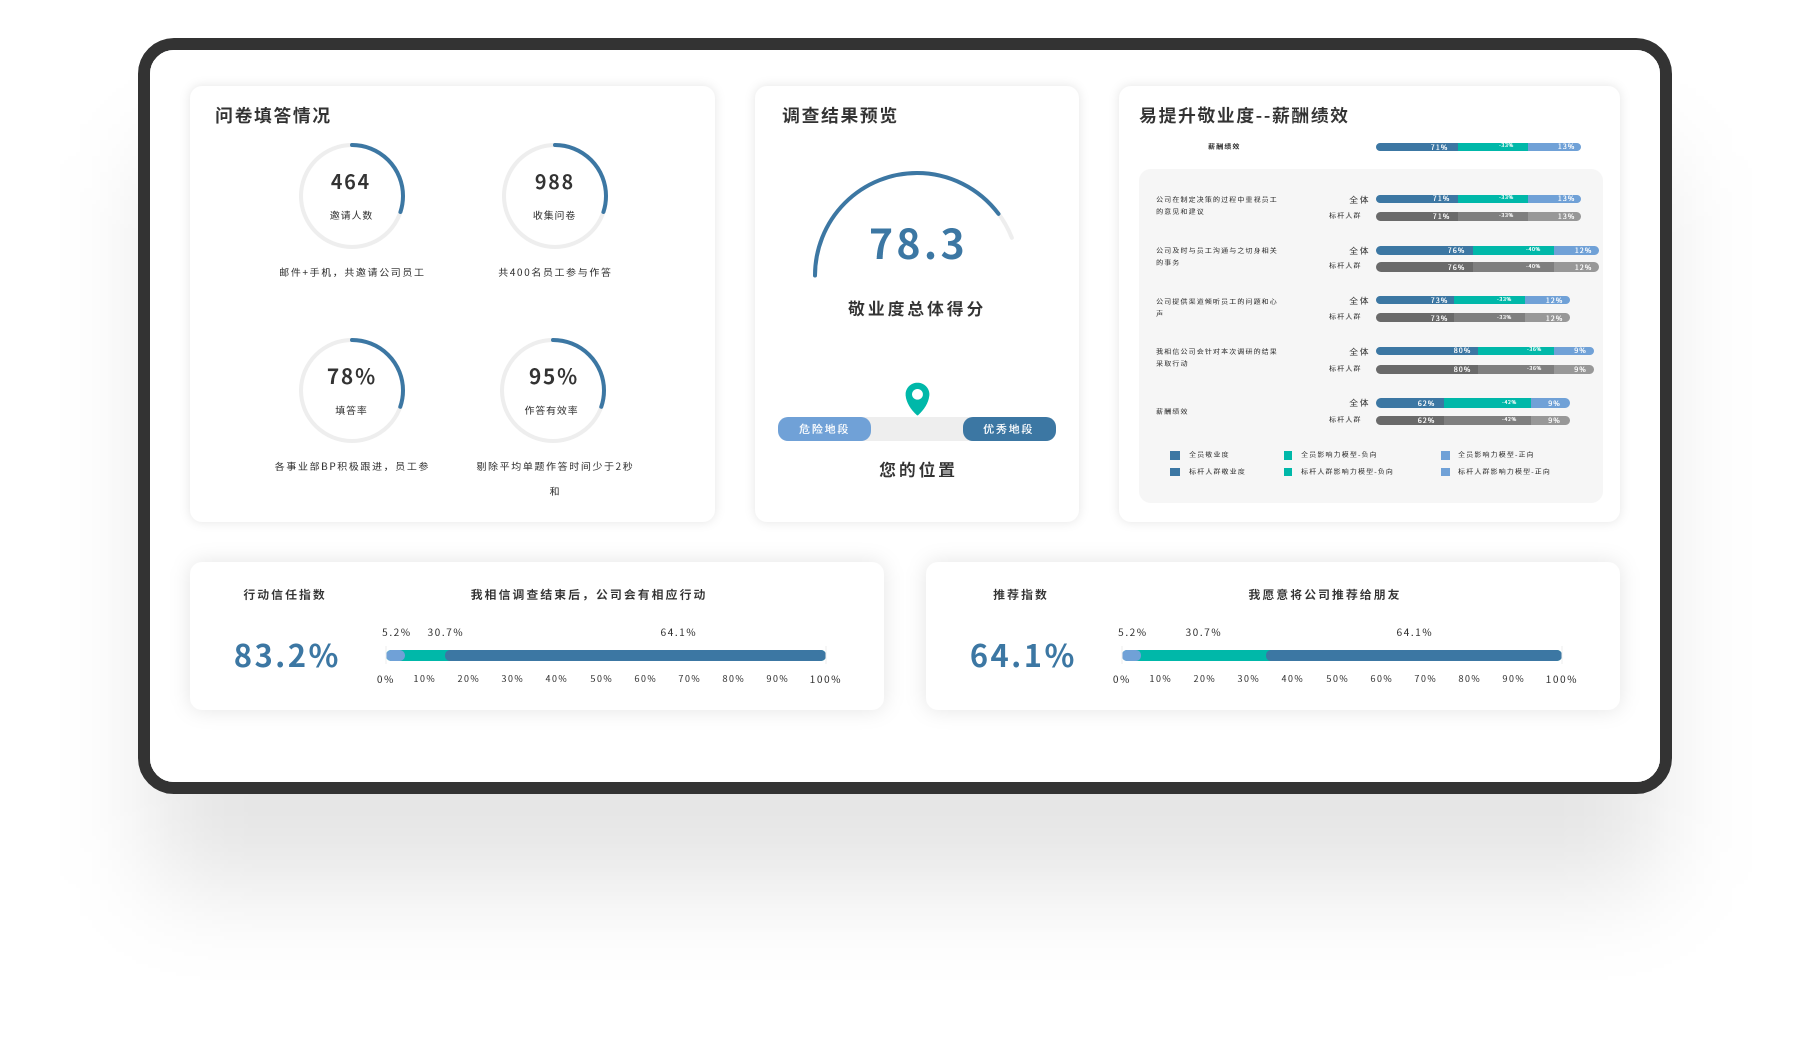
Task: Click the top 薪酬绩效 summary bar at 71%
Action: click(1478, 147)
